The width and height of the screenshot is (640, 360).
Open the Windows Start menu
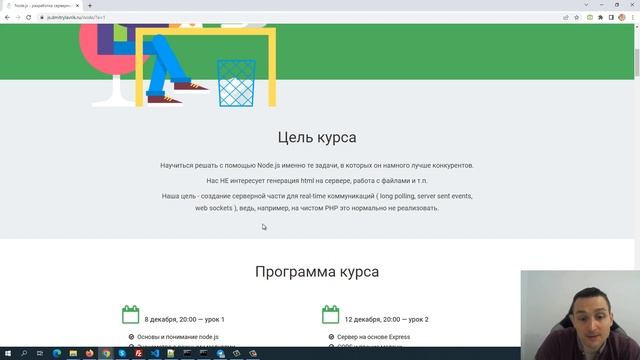pos(8,353)
